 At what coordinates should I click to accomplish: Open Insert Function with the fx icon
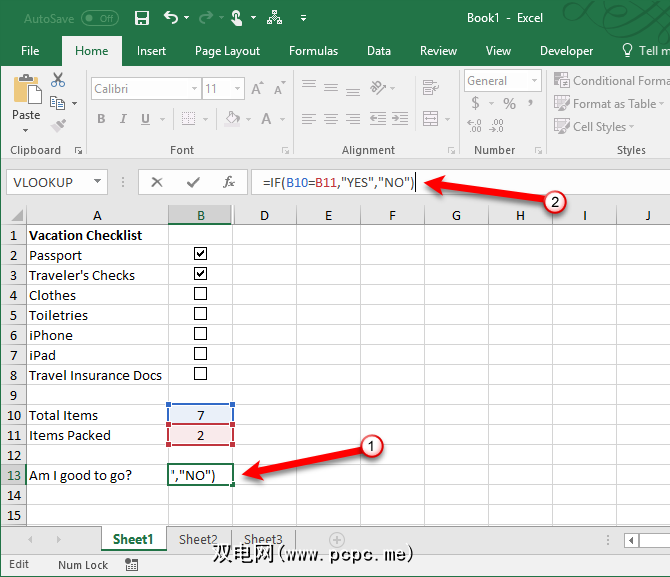[x=228, y=182]
